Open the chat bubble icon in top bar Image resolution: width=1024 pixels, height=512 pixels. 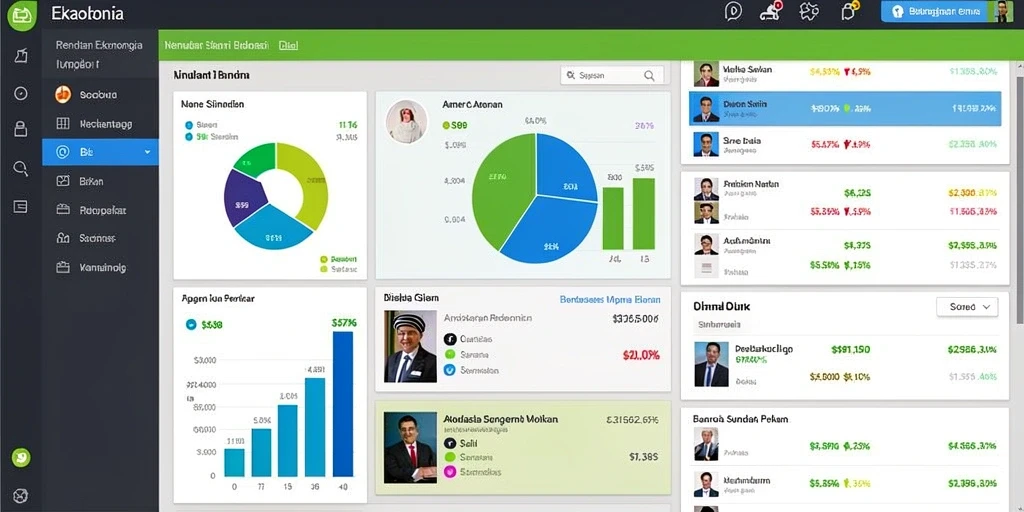[733, 12]
